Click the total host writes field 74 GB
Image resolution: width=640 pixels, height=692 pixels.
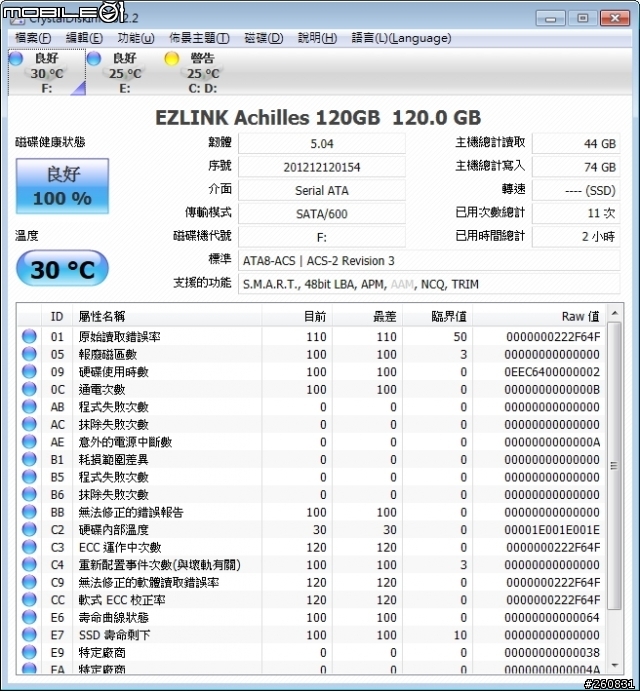(x=576, y=167)
